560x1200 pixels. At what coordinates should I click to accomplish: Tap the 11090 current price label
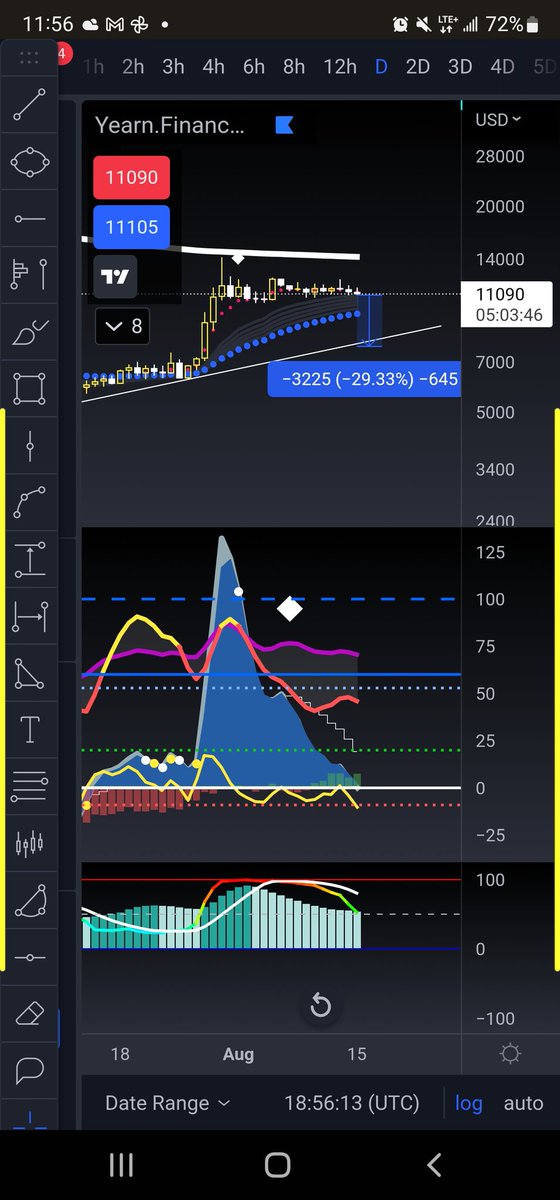point(509,305)
